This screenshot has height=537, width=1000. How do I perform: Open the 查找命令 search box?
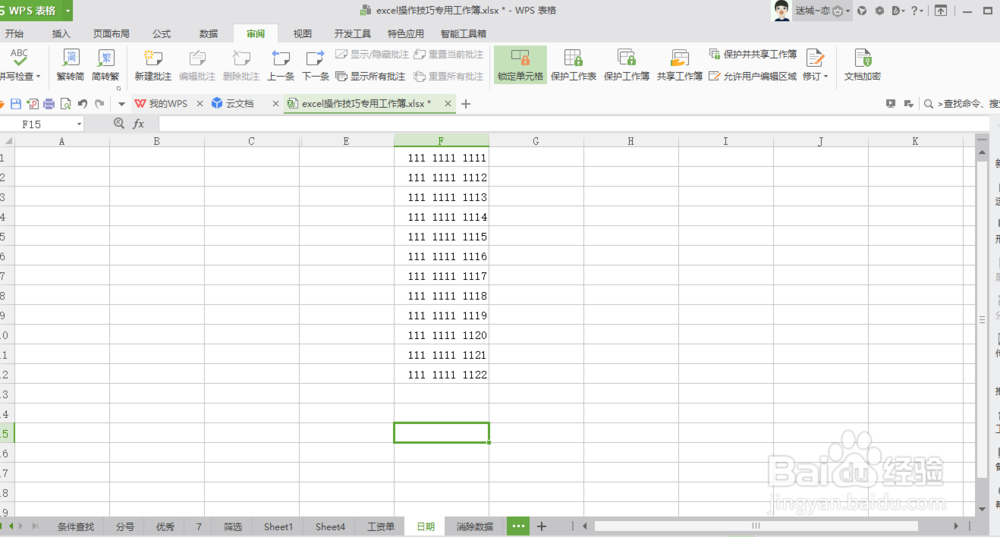coord(962,103)
